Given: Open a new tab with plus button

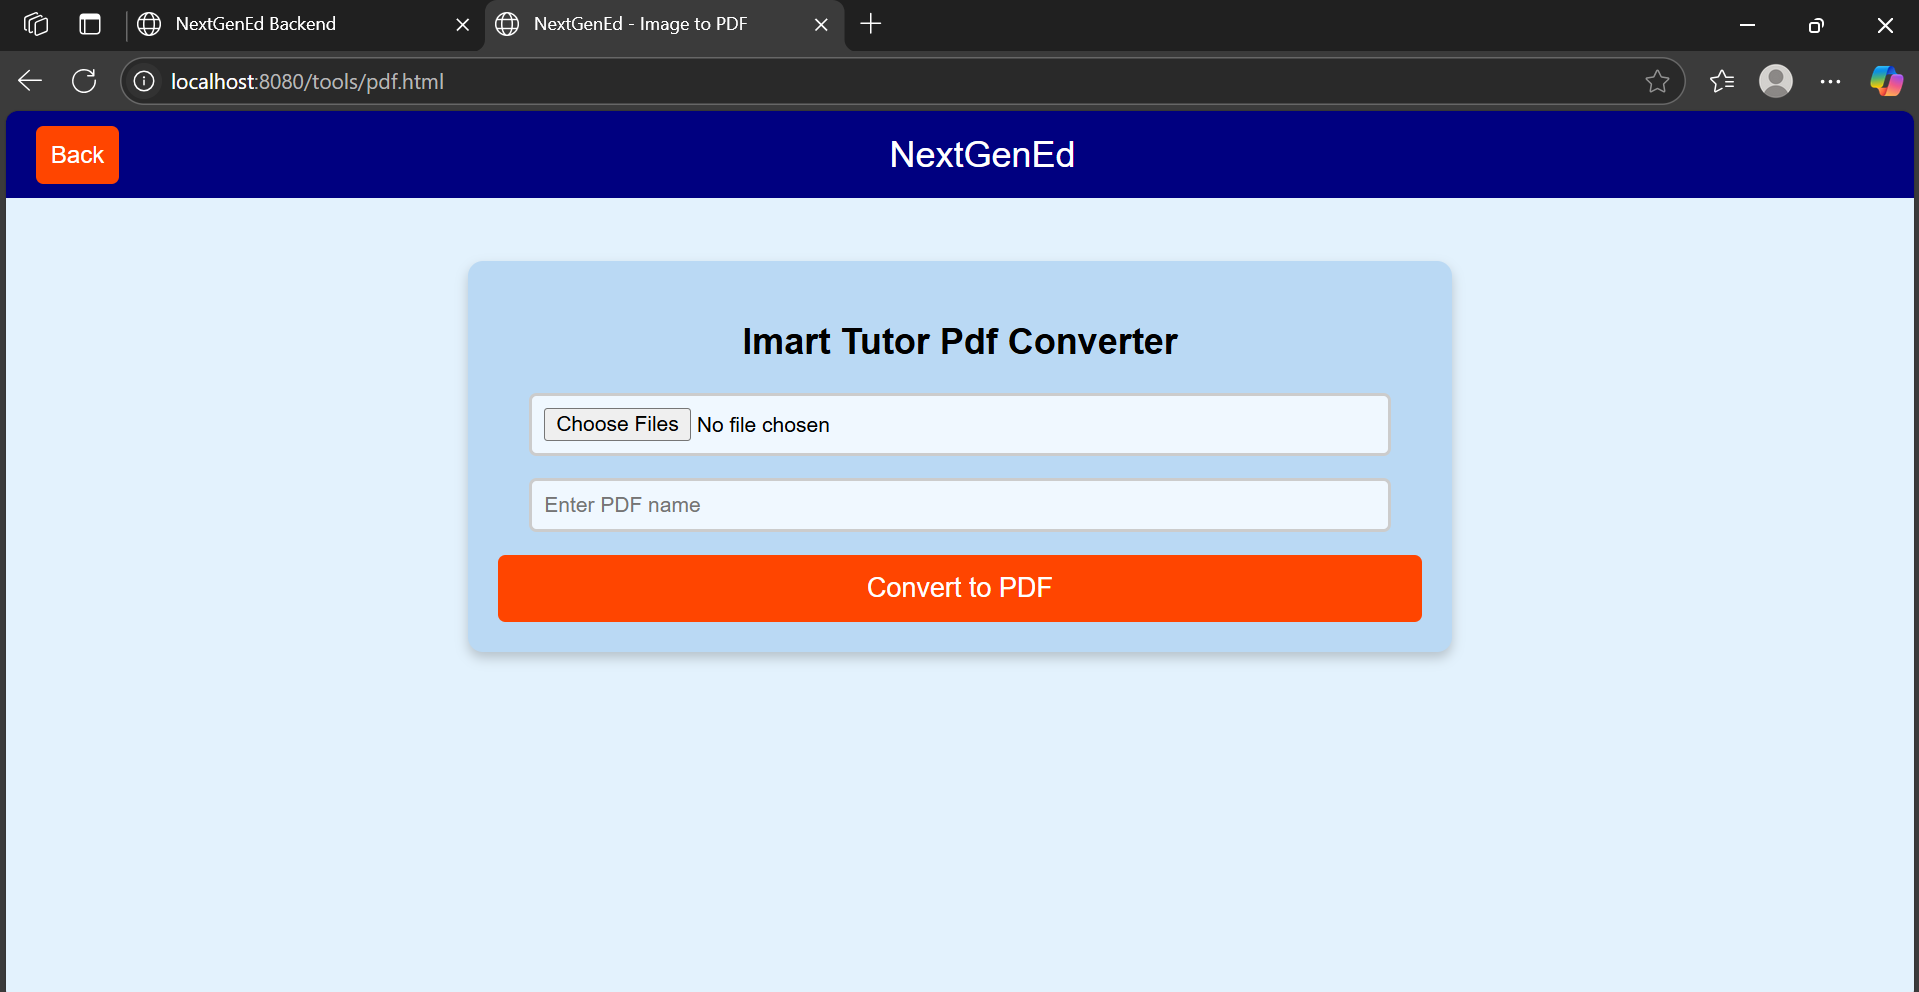Looking at the screenshot, I should (871, 24).
